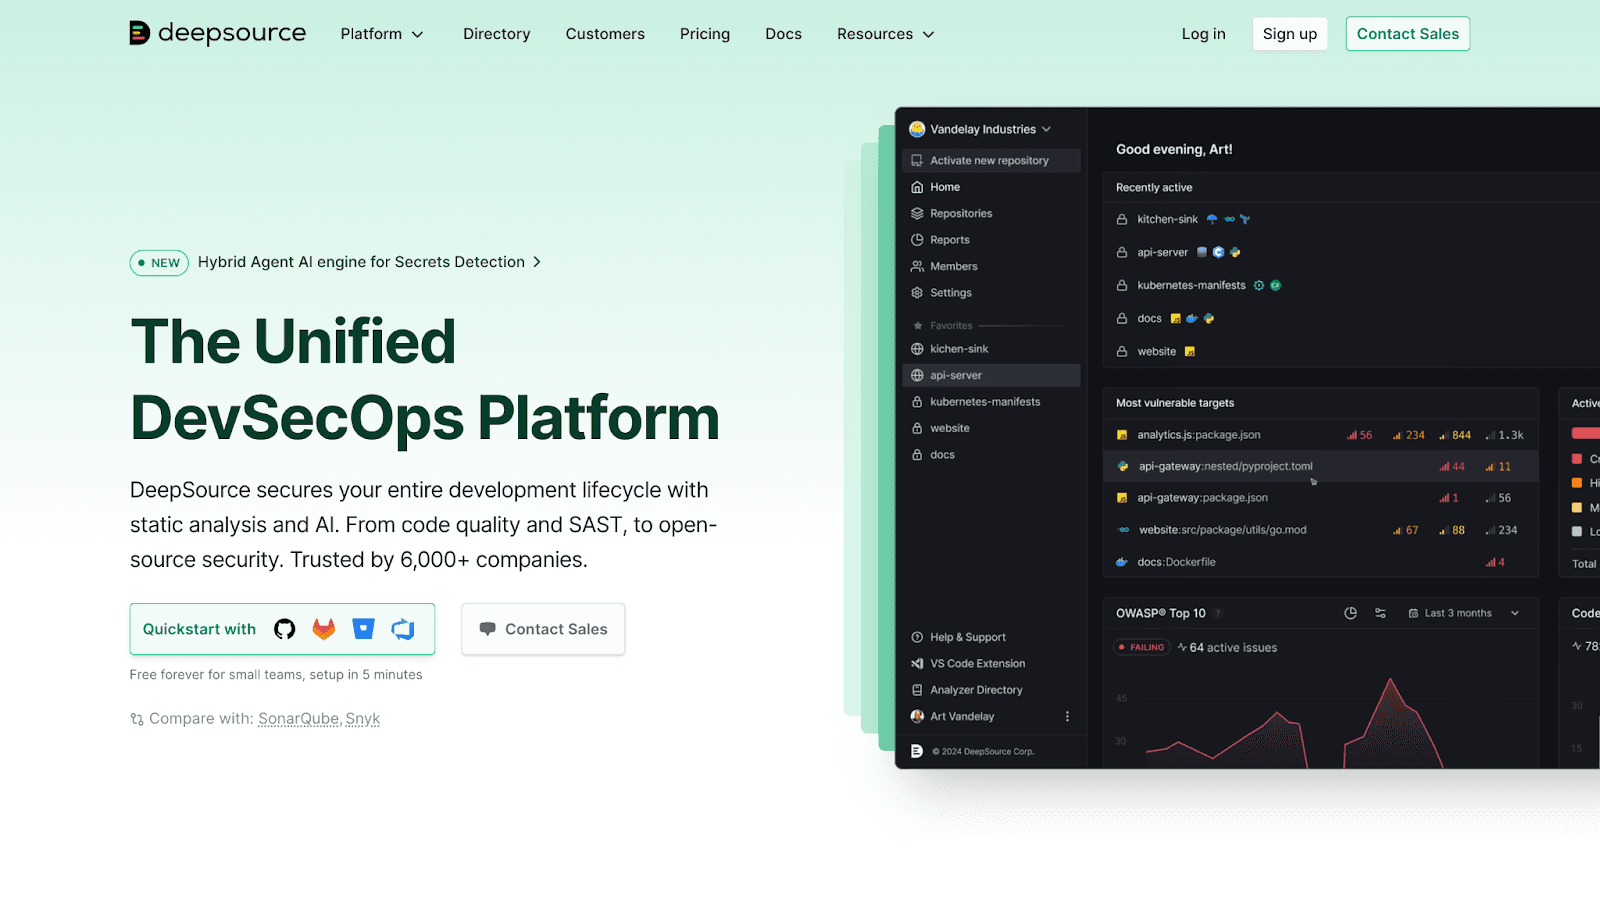Click the Sign up button
Screen dimensions: 1600x903
[1290, 34]
